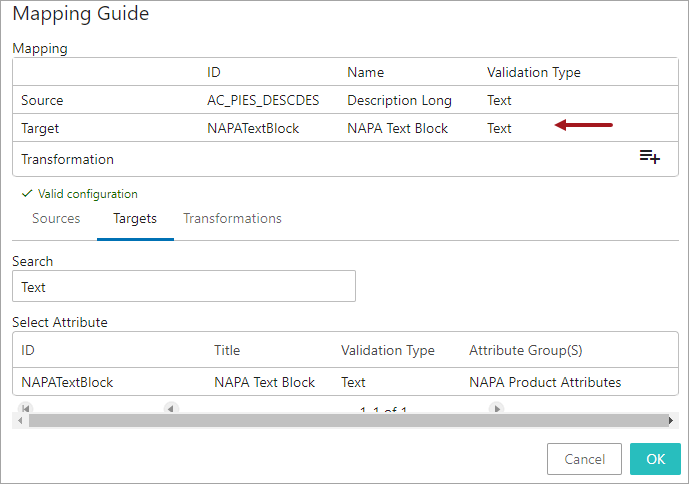Screen dimensions: 689x484
Task: Open the Transformations tab
Action: pos(232,218)
